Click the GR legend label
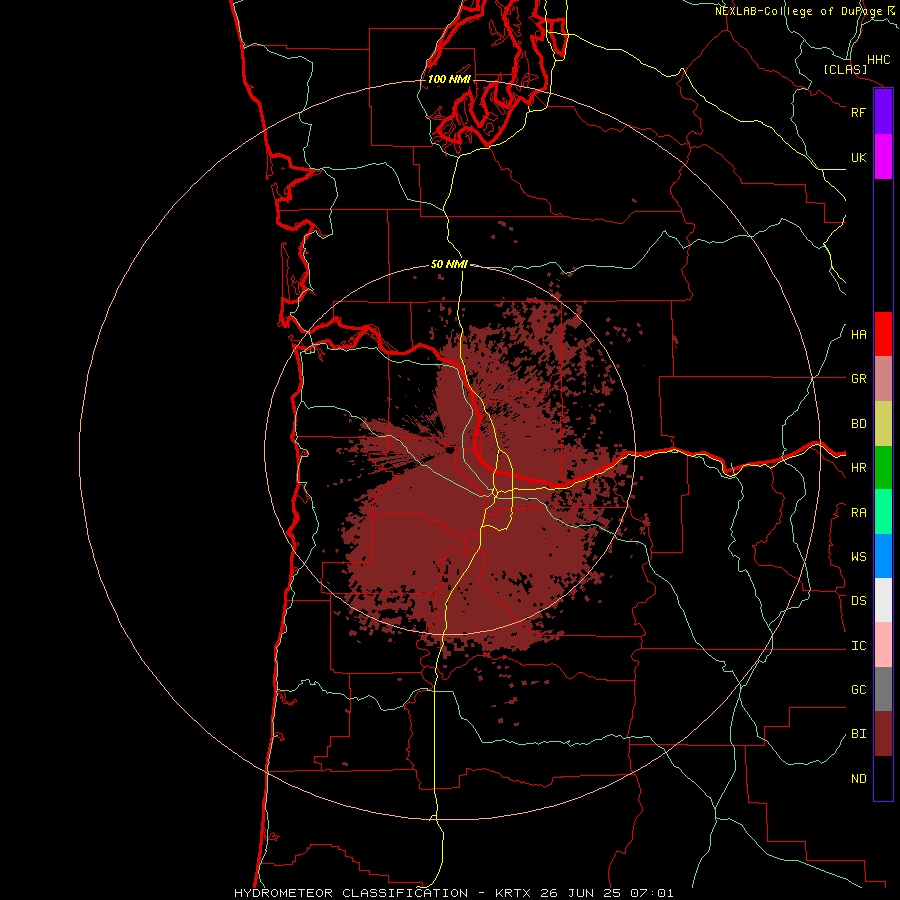 point(858,379)
